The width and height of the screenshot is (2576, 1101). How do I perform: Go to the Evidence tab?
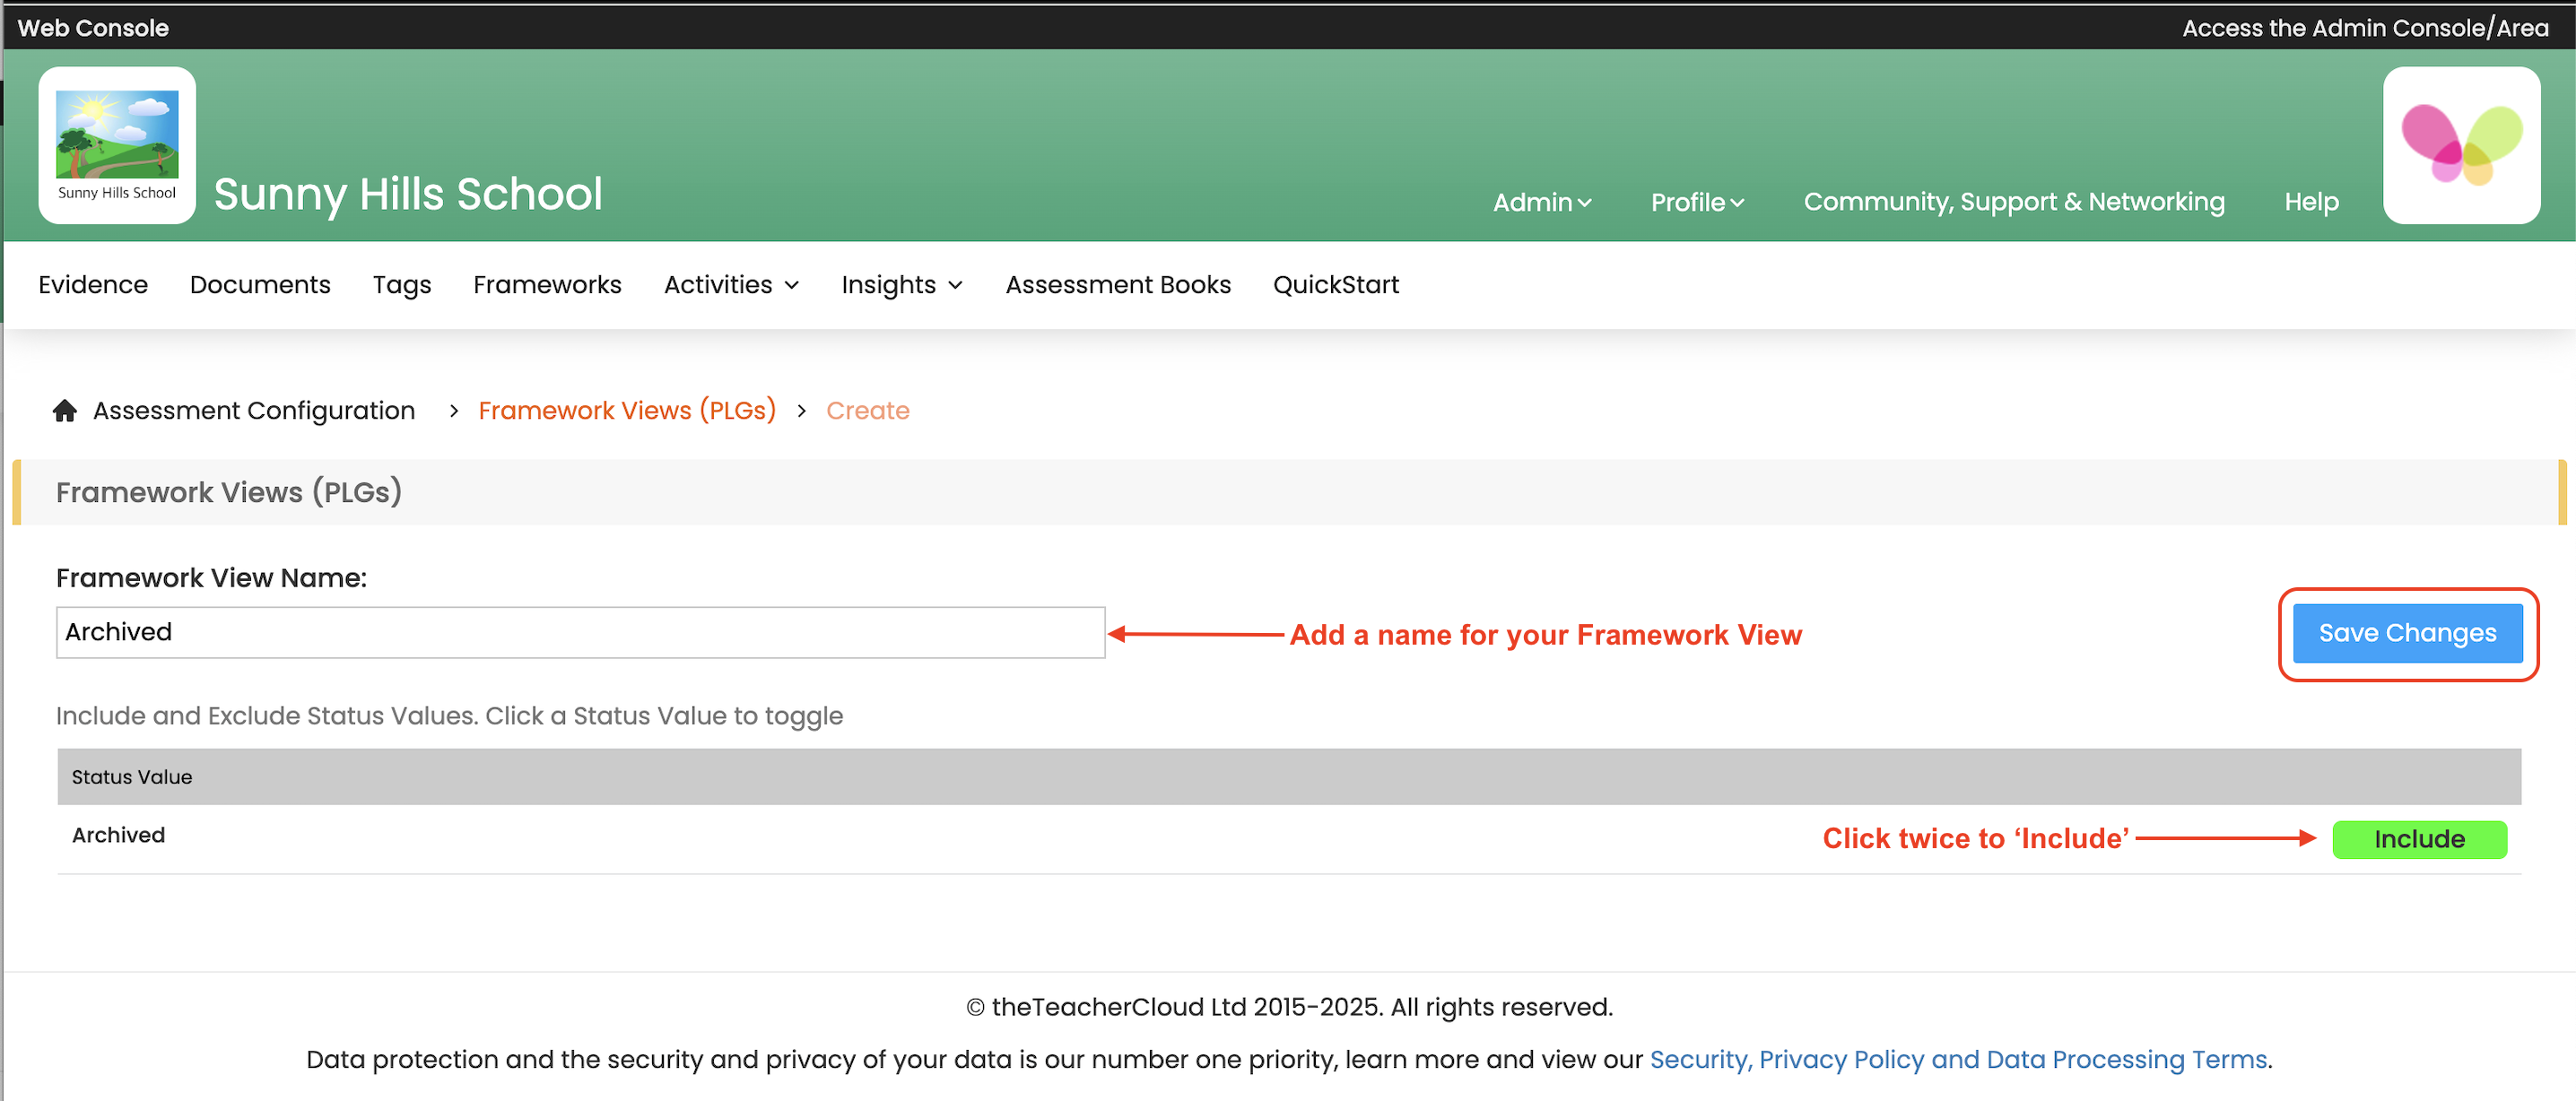click(93, 285)
